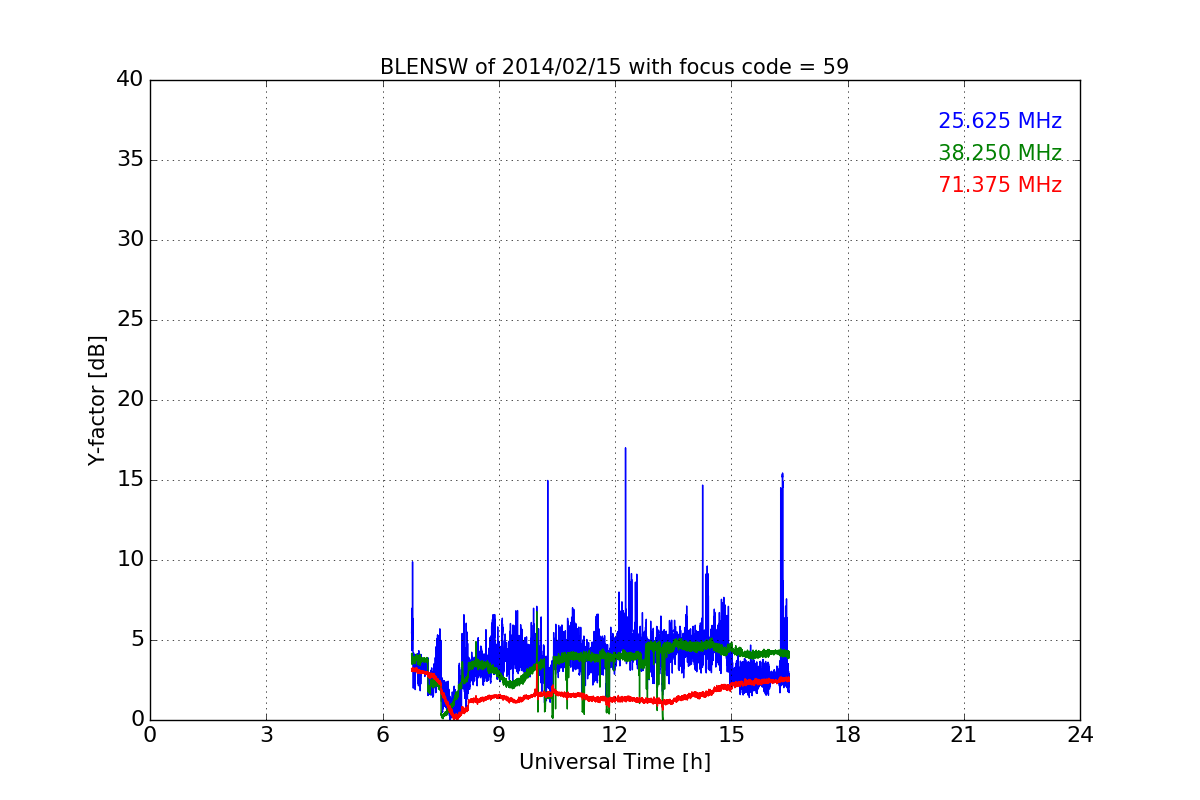Click the 'Universal Time [h]' axis label
Viewport: 1200px width, 800px height.
click(614, 762)
